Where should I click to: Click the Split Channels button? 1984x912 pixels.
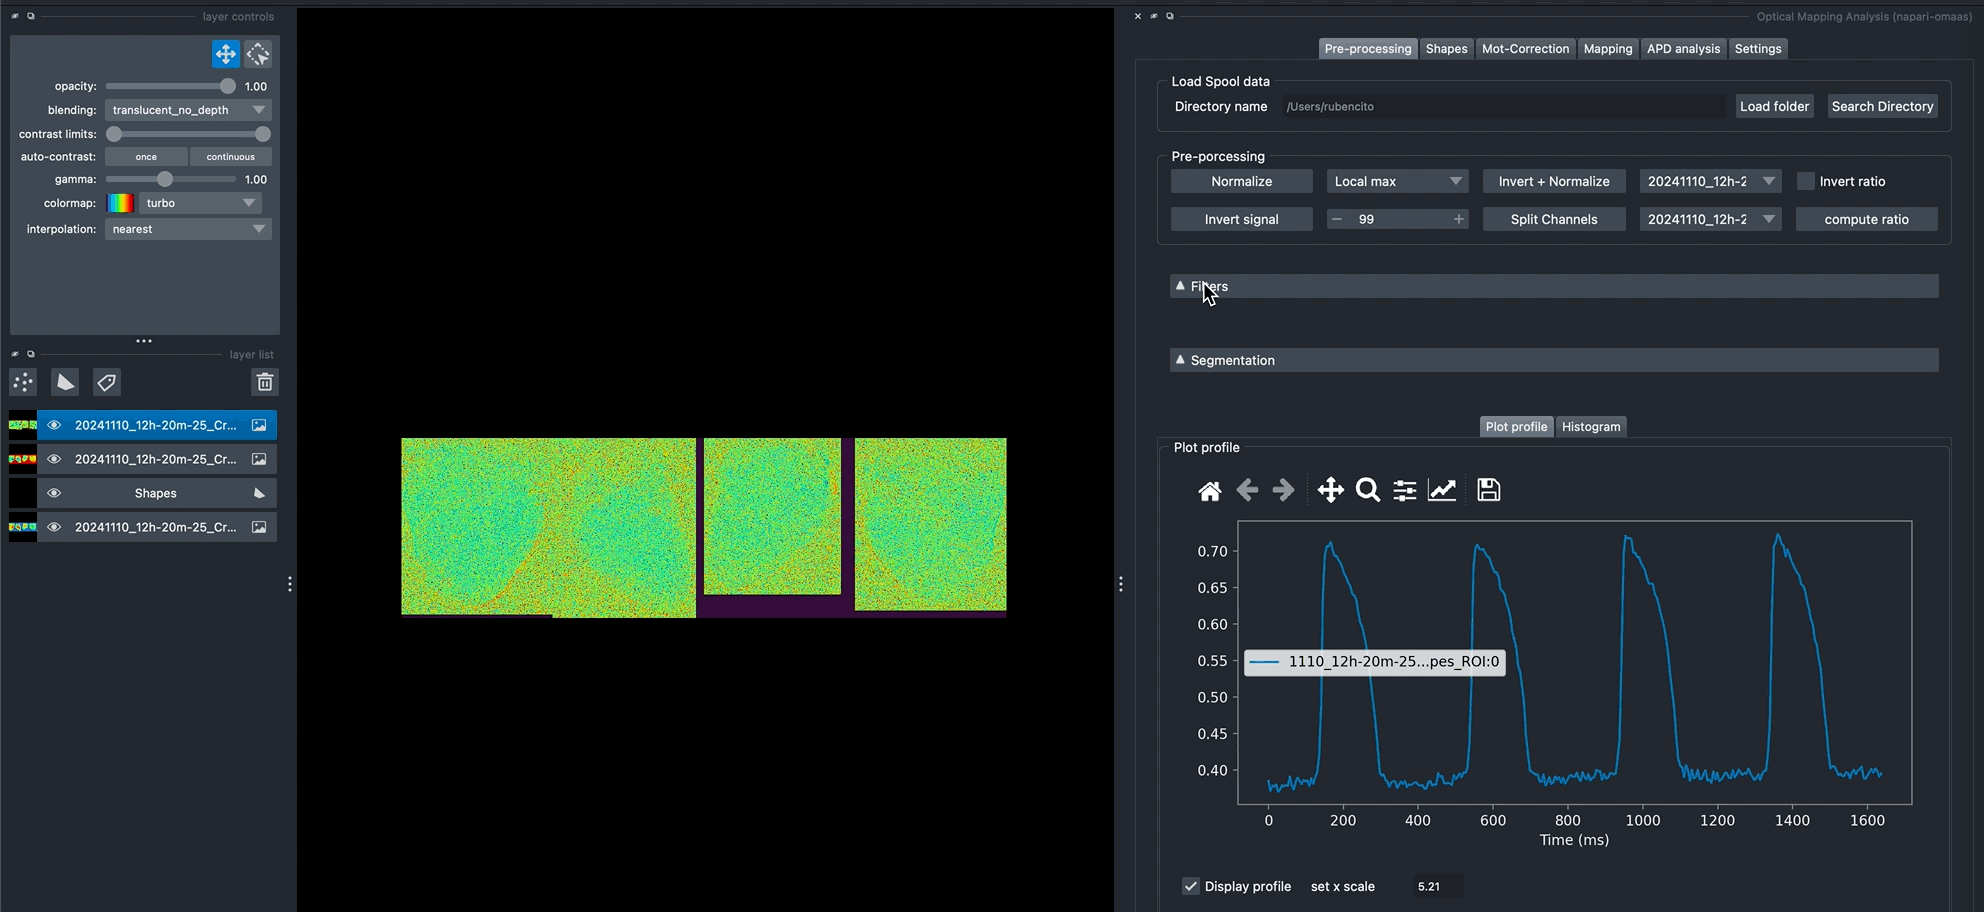point(1554,219)
